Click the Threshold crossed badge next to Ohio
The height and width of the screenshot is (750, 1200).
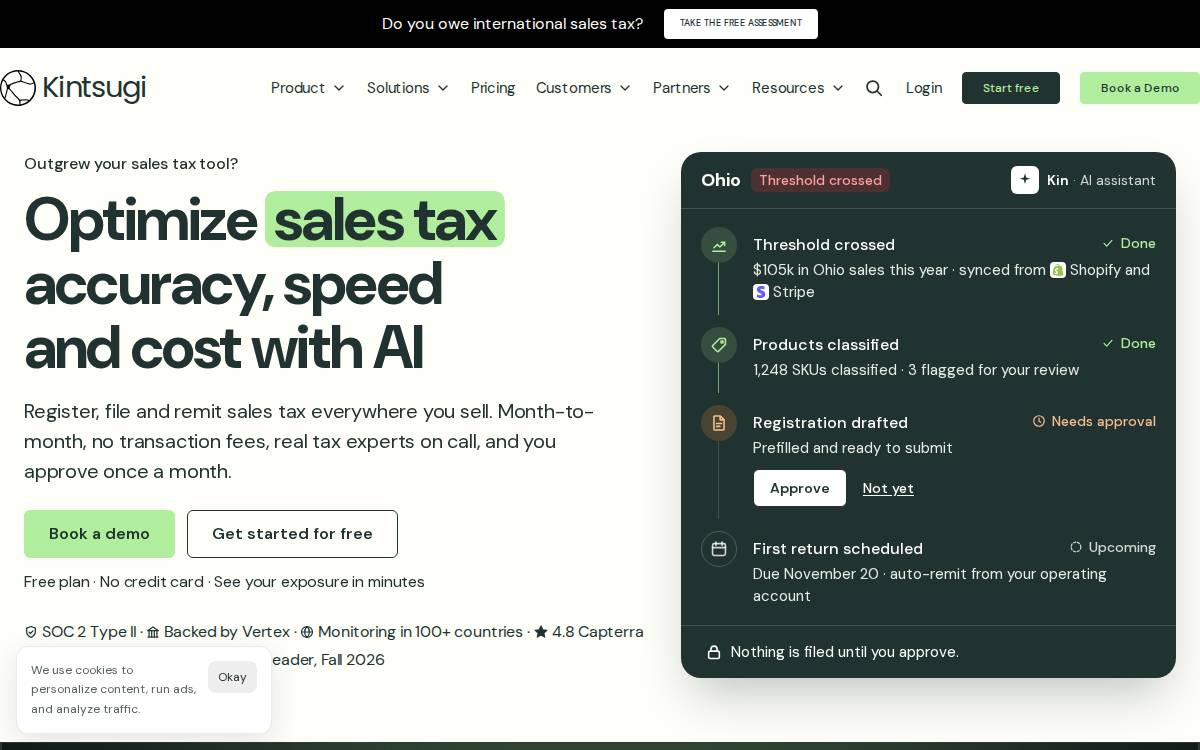(820, 180)
